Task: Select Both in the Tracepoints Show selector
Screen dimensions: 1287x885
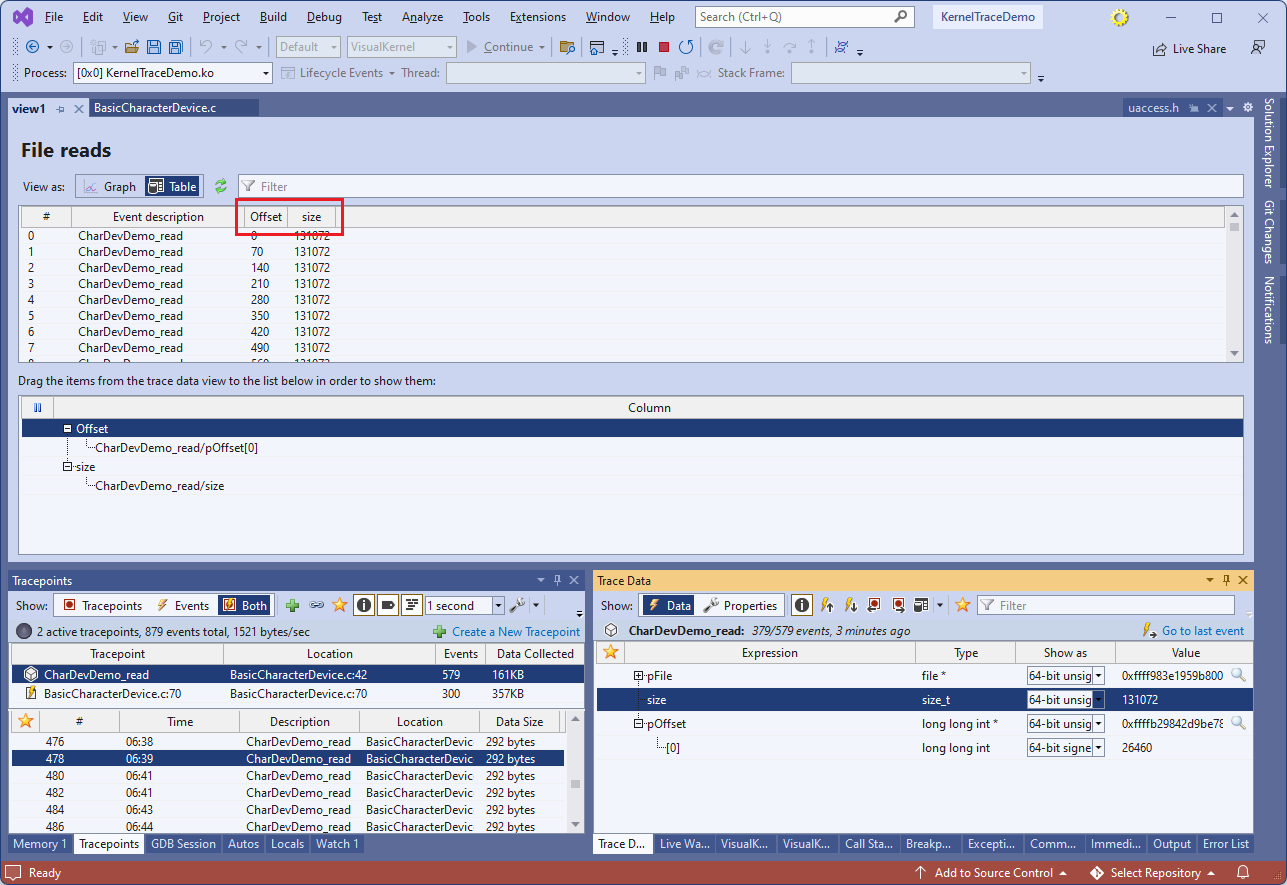Action: 245,605
